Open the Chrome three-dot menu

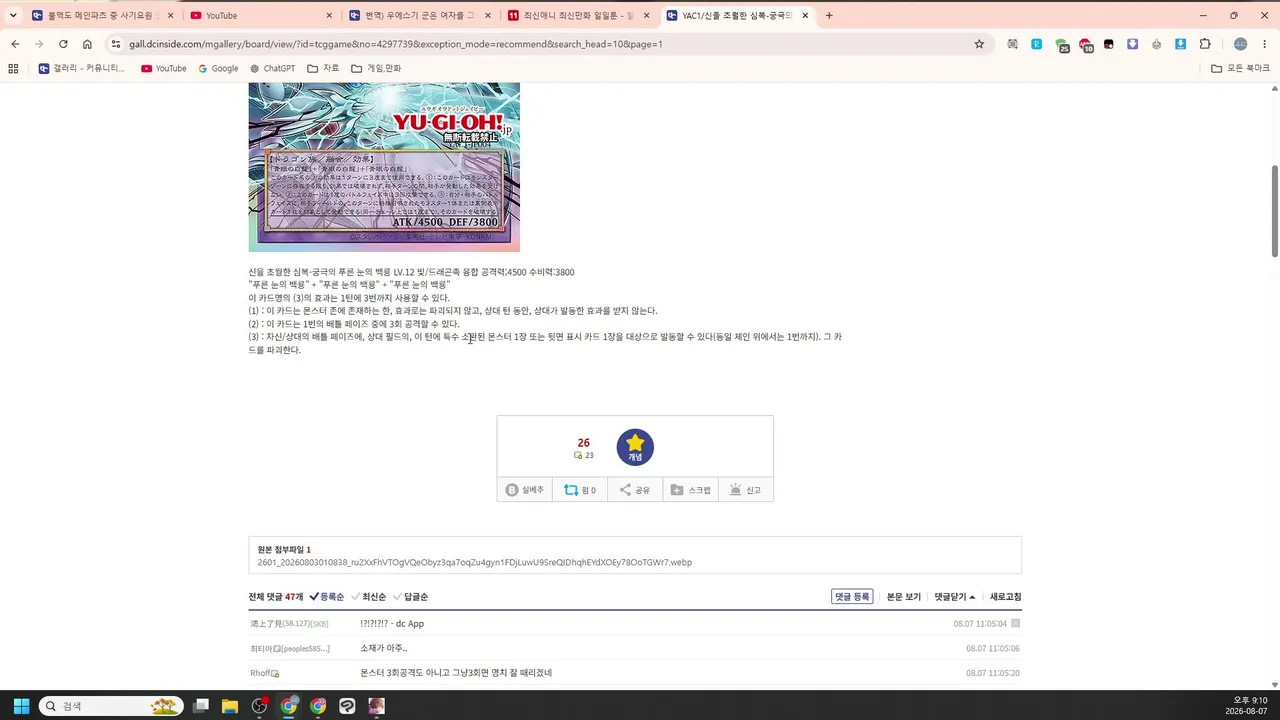click(x=1265, y=44)
